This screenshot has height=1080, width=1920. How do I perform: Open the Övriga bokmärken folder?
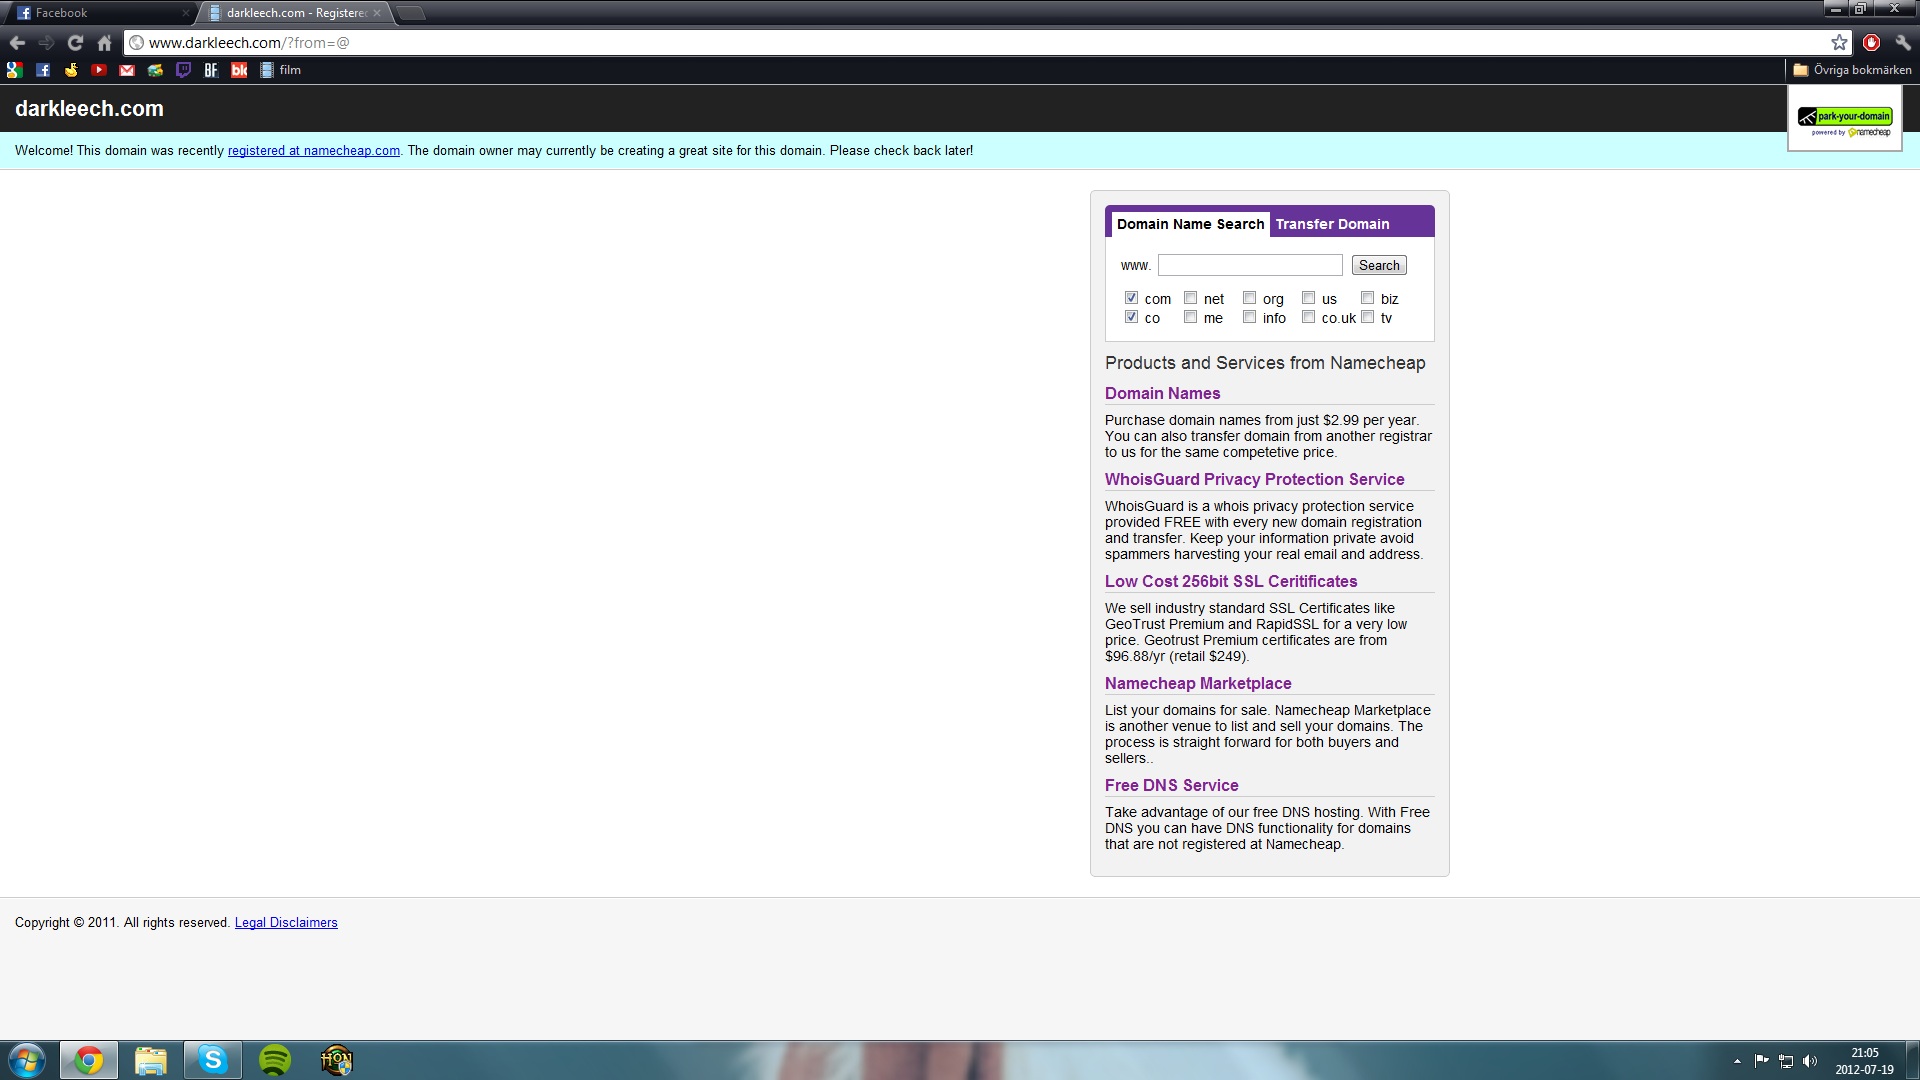coord(1852,70)
